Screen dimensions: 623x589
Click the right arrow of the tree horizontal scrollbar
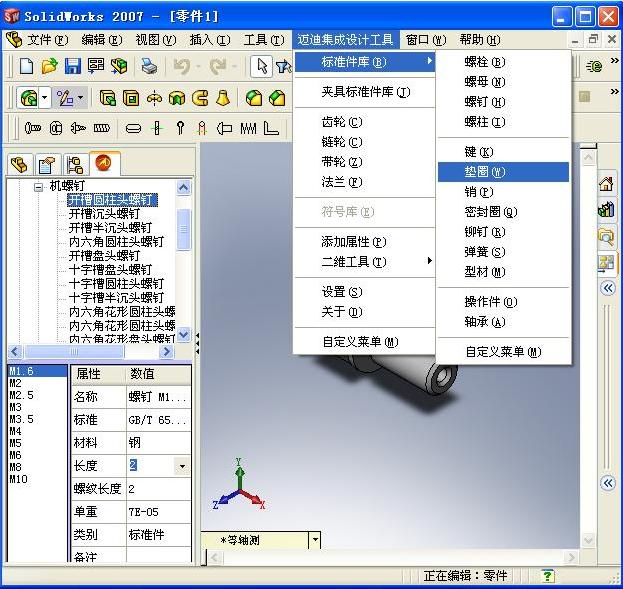pos(167,352)
